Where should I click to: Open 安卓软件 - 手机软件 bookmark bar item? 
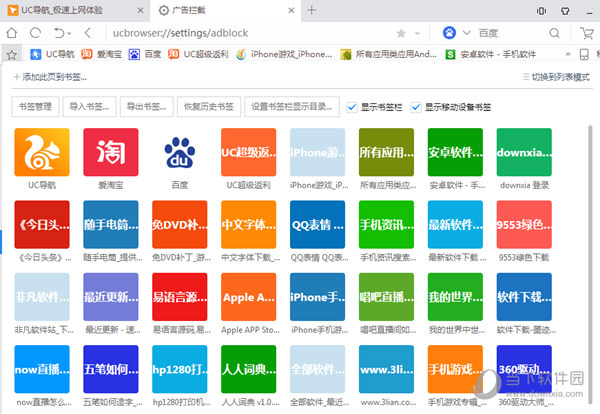(491, 54)
